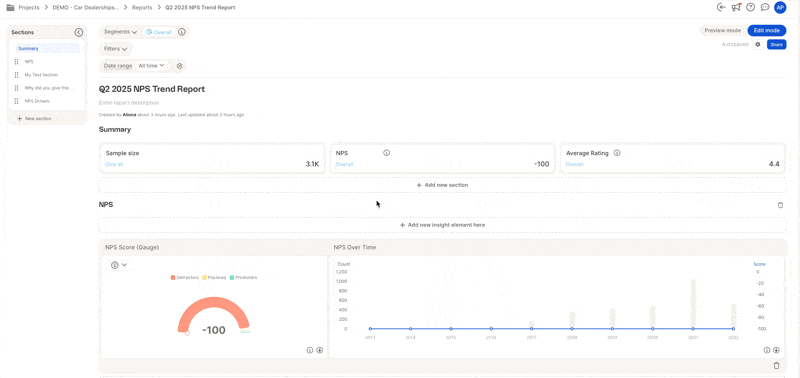This screenshot has height=378, width=800.
Task: Clear the Date range with the X icon
Action: [180, 66]
